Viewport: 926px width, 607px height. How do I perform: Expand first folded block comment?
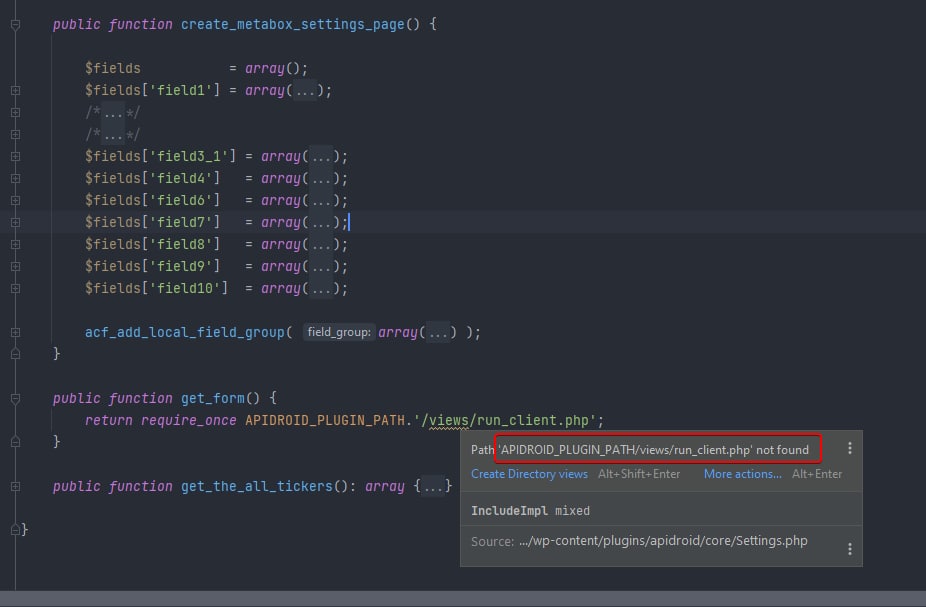[x=15, y=112]
